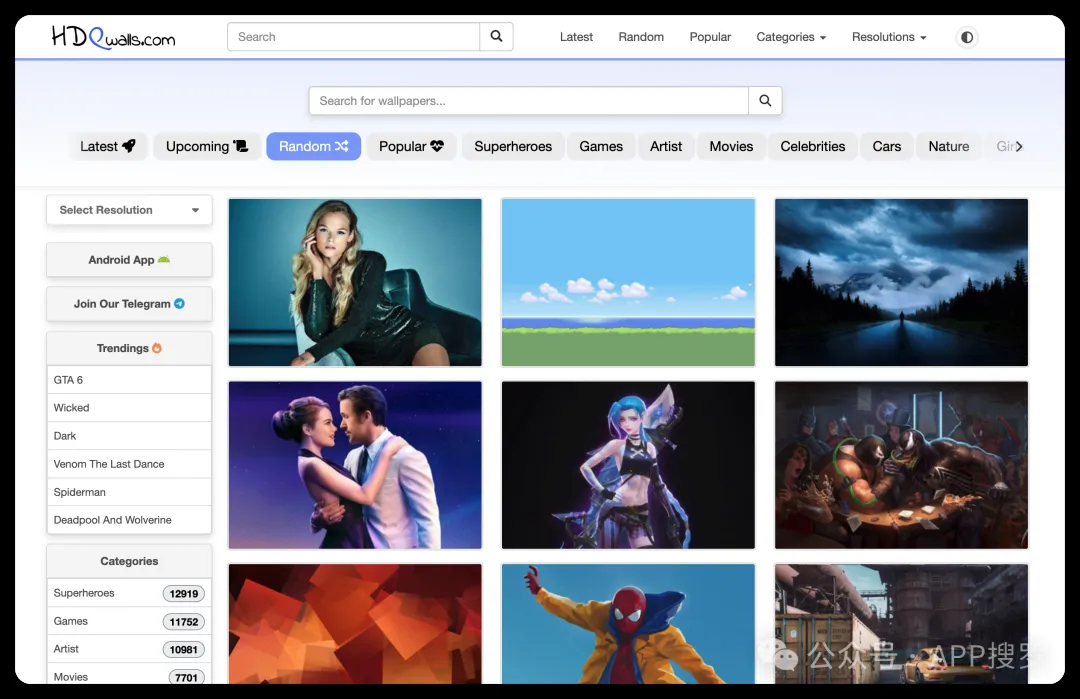
Task: Click the Trendings header
Action: (x=129, y=348)
